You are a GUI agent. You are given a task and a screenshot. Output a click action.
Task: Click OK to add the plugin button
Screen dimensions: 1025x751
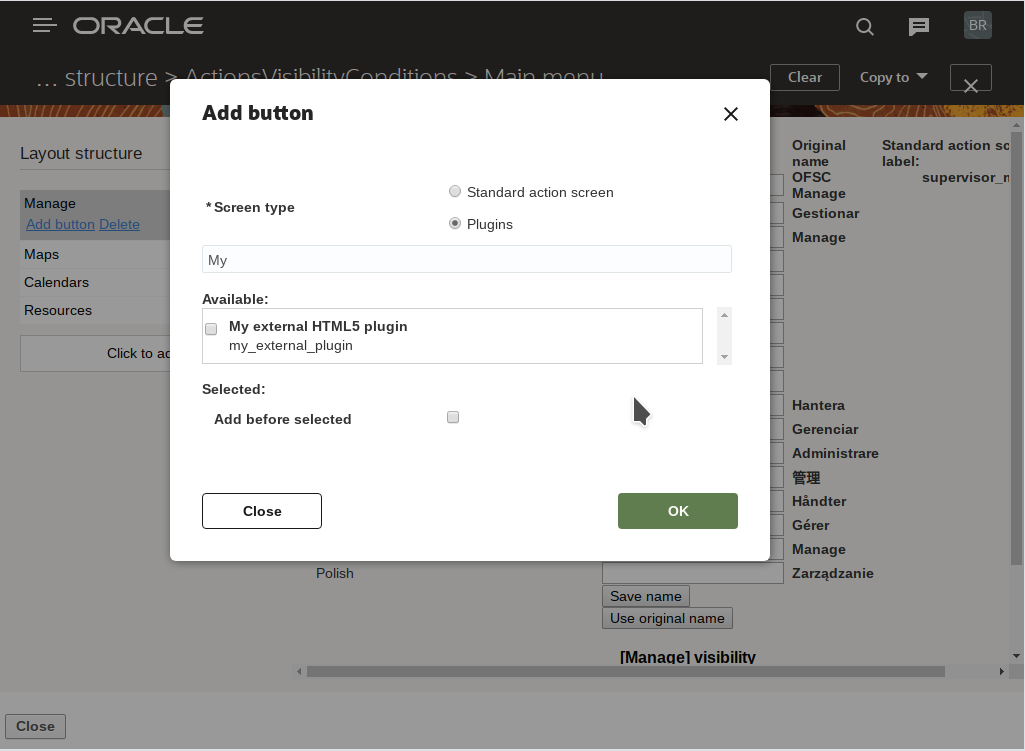point(677,510)
